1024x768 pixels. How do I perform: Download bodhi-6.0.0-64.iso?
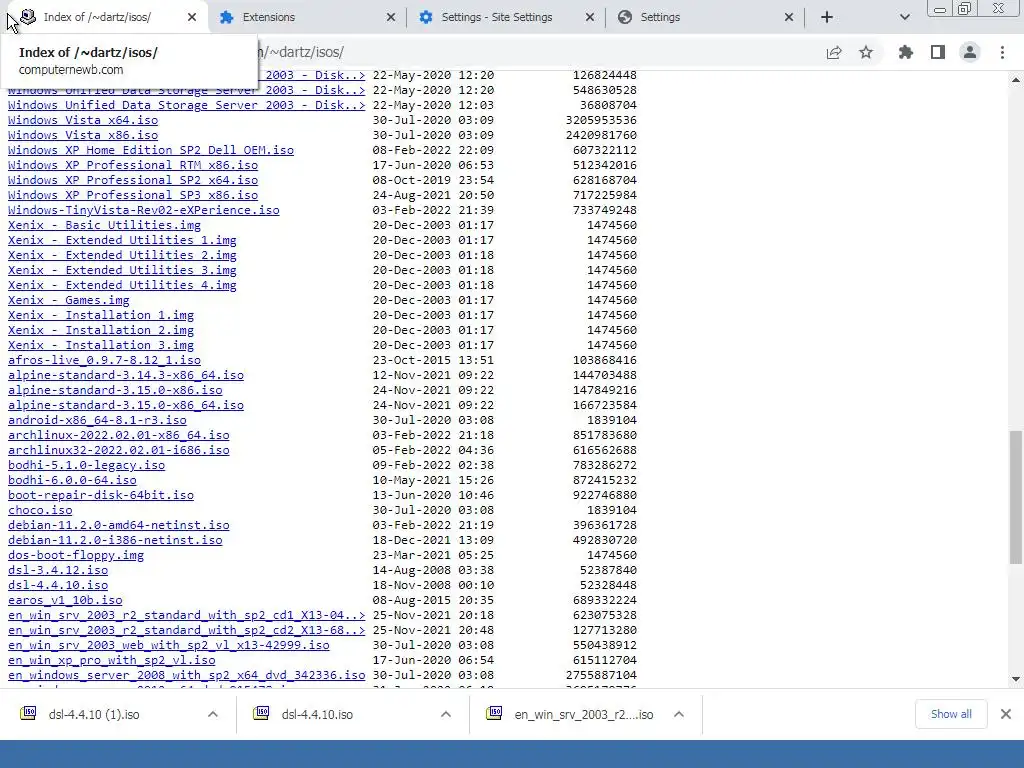72,481
